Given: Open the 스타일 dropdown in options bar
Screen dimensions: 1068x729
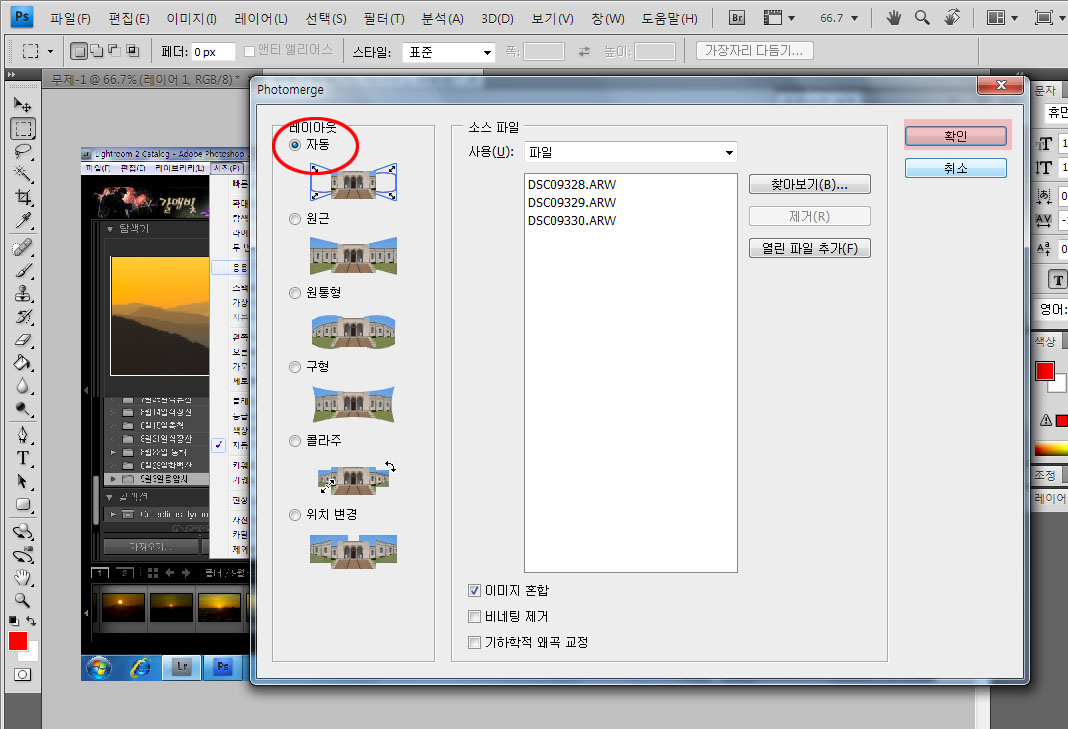Looking at the screenshot, I should [x=449, y=52].
